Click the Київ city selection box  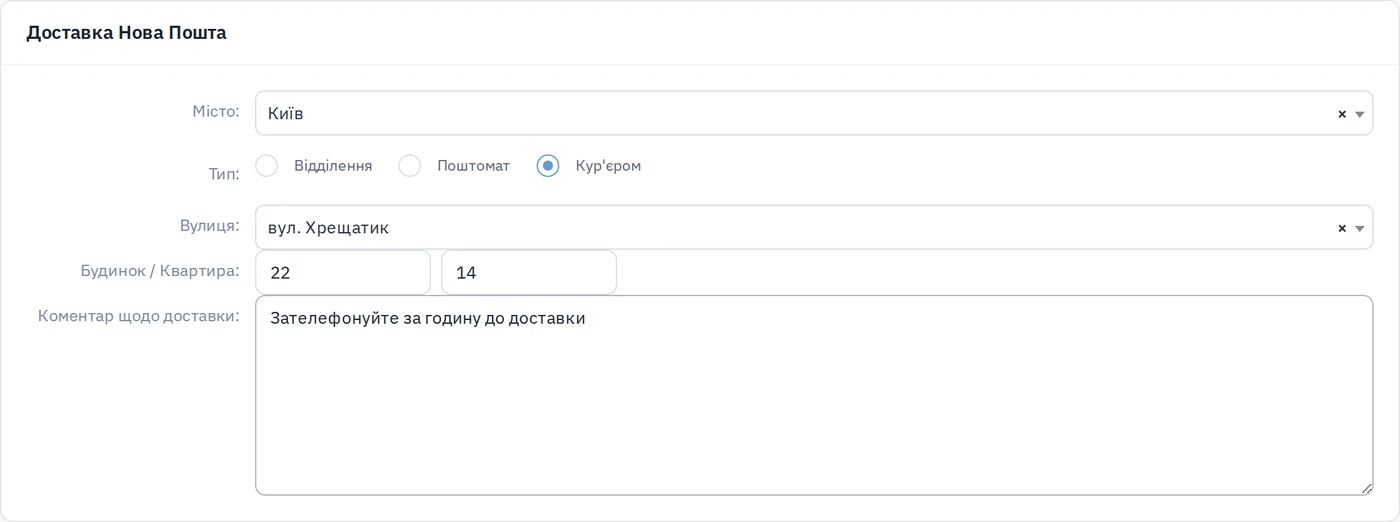tap(814, 113)
